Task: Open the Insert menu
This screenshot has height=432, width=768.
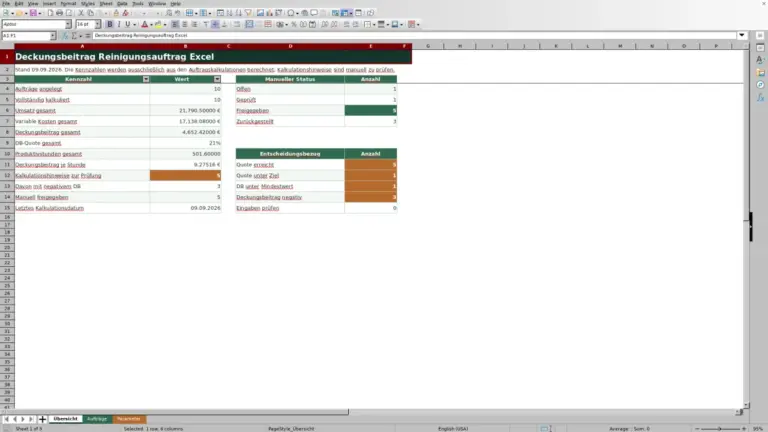Action: click(49, 3)
